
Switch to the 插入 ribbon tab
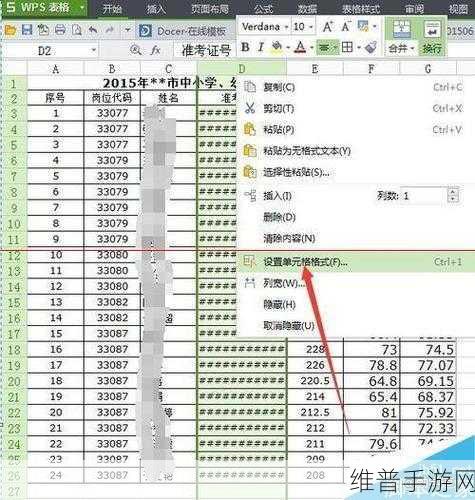(x=156, y=9)
